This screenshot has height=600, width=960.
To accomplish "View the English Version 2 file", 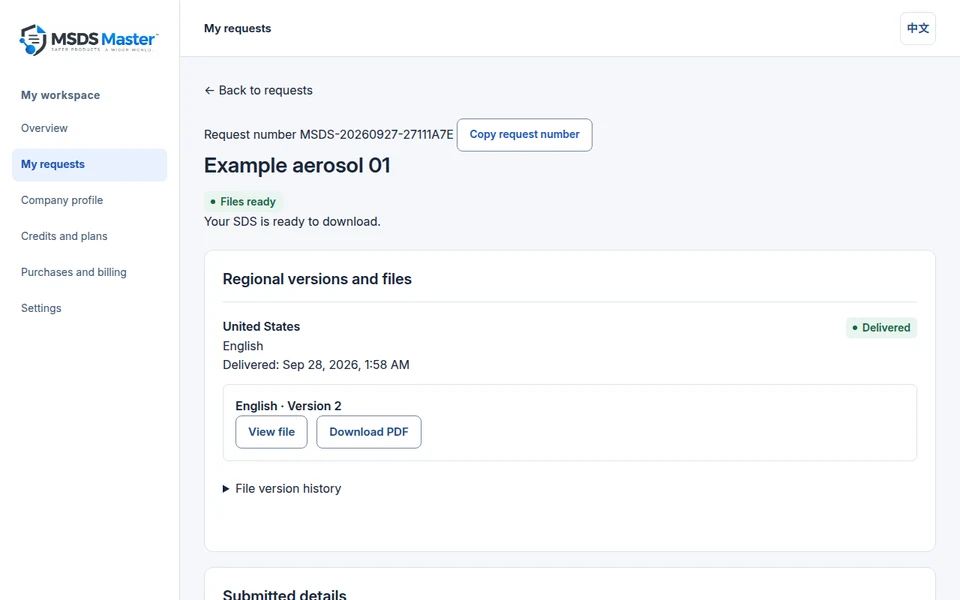I will pyautogui.click(x=271, y=432).
